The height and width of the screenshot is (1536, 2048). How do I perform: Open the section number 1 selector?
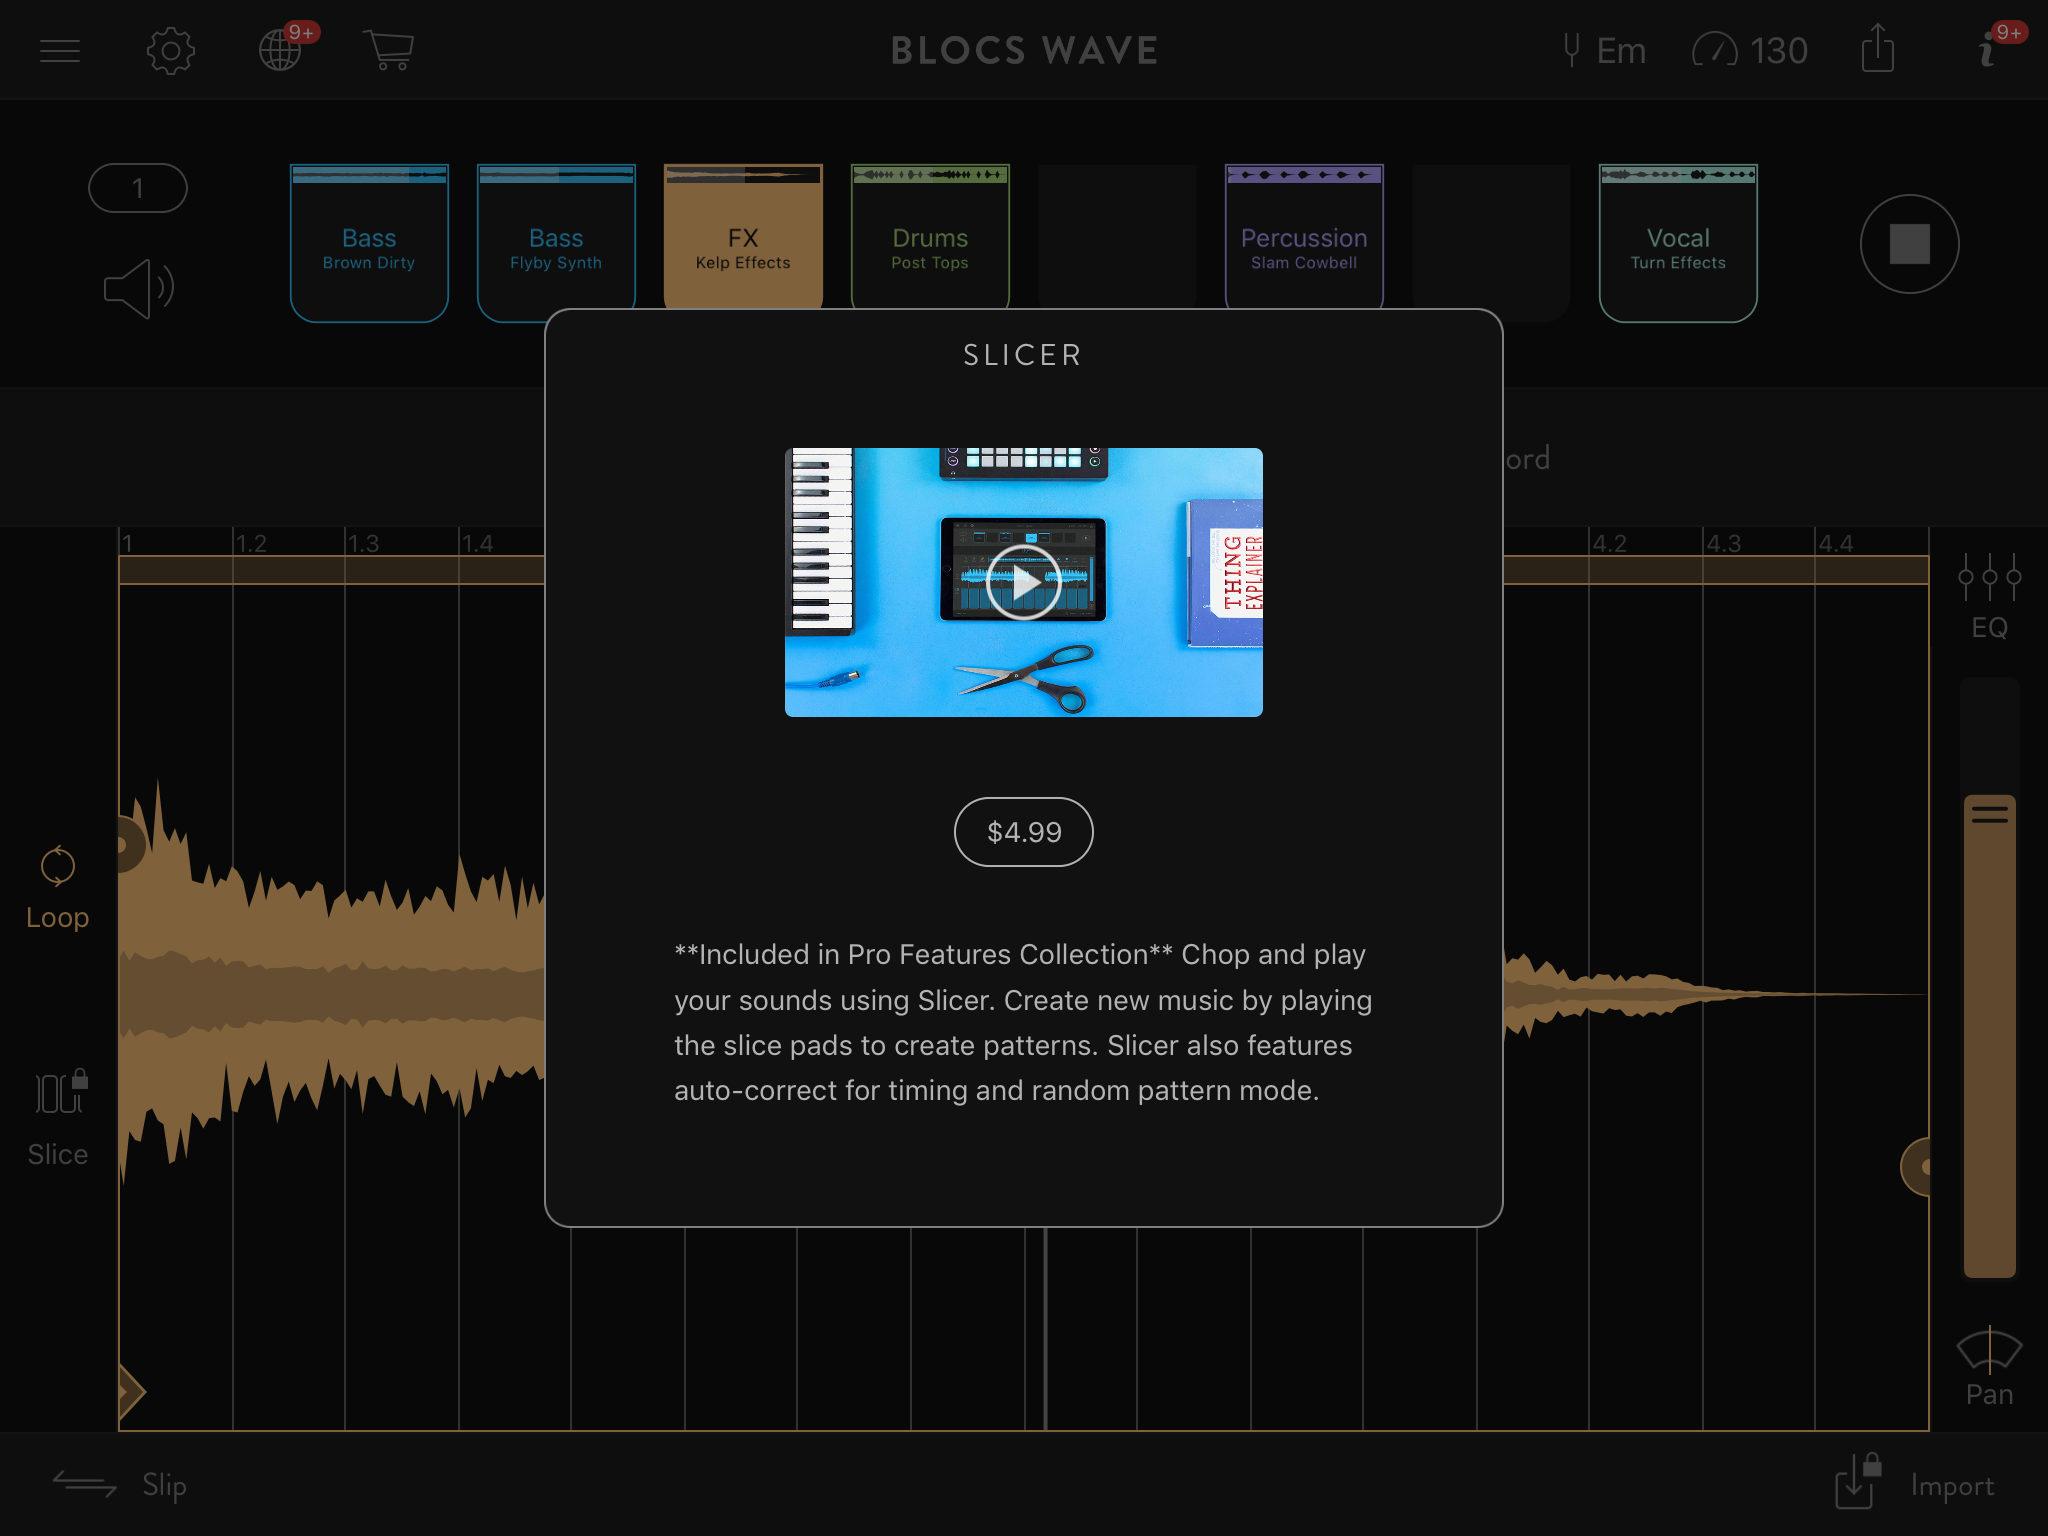coord(138,188)
